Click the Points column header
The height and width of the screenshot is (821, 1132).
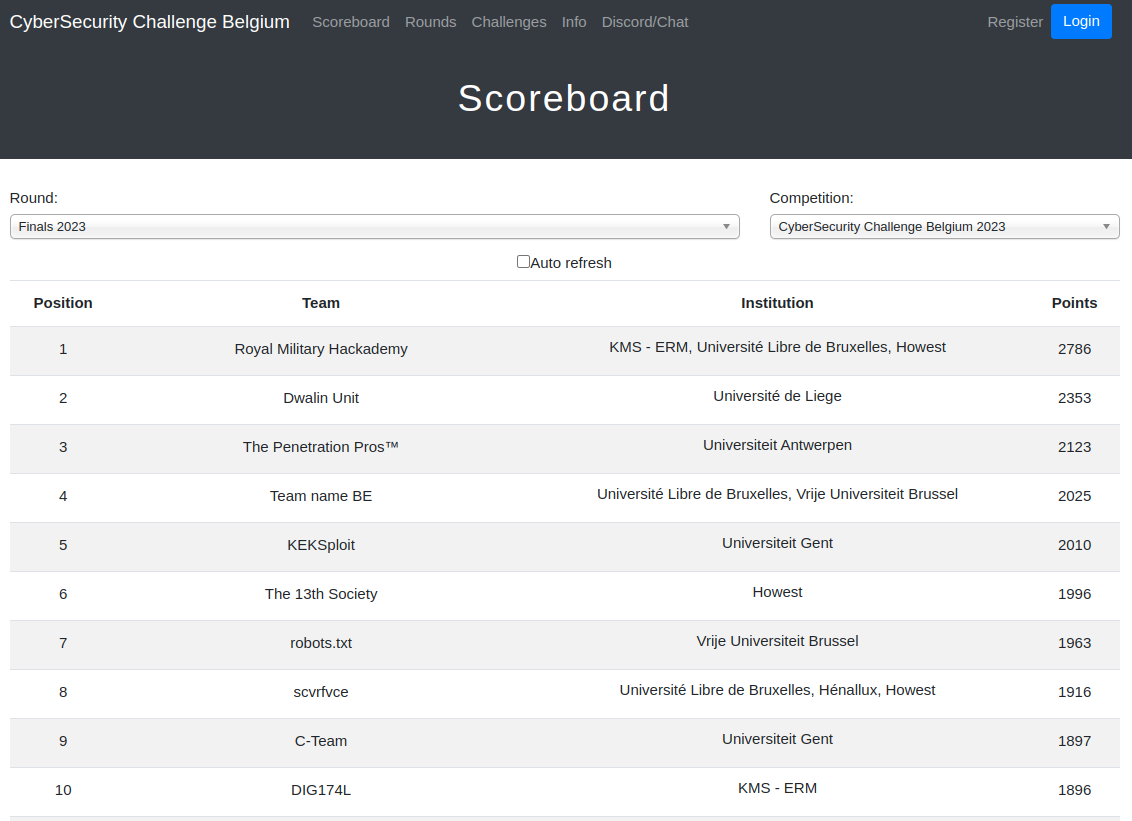click(1074, 303)
